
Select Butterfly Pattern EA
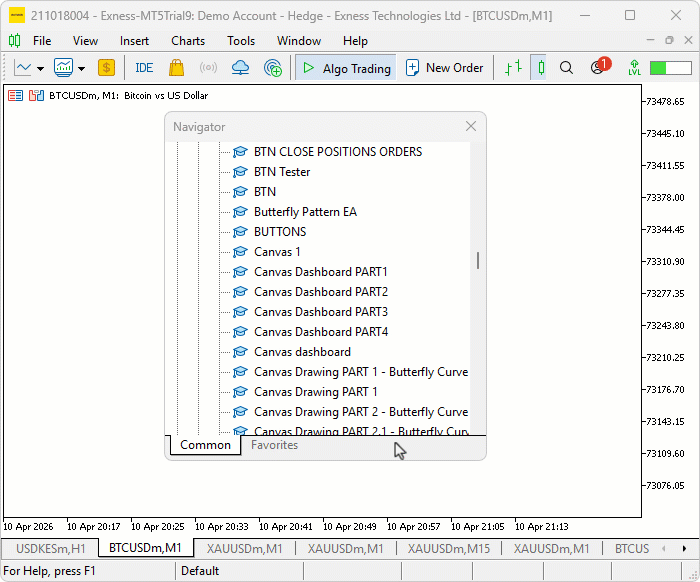pyautogui.click(x=305, y=212)
